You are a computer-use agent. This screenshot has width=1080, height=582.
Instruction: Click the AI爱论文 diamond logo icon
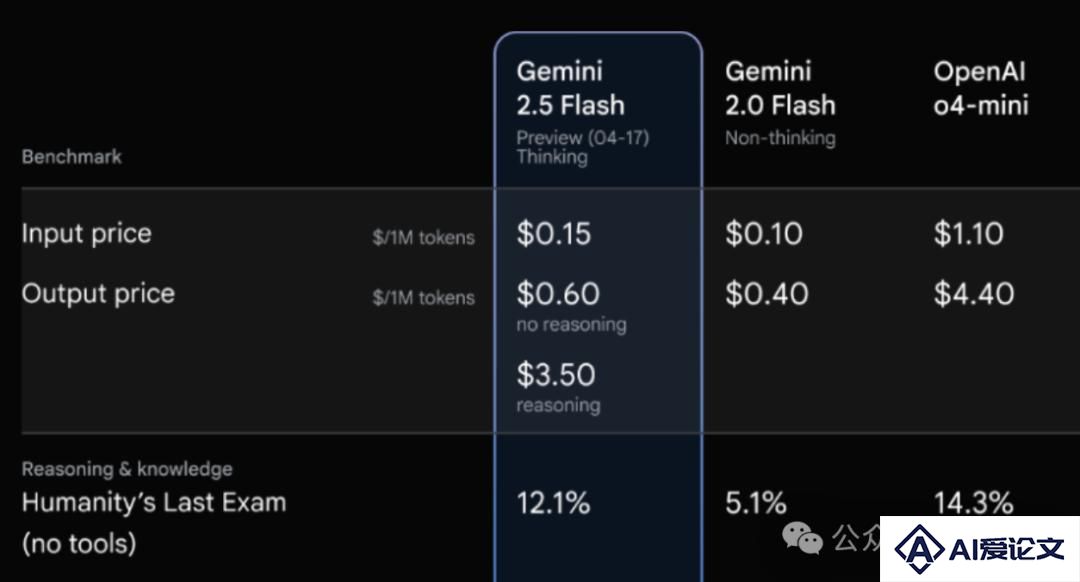919,549
